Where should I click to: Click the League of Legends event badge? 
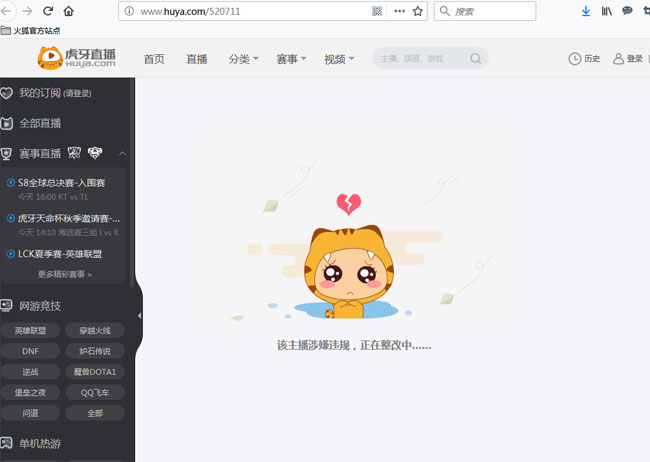point(74,153)
